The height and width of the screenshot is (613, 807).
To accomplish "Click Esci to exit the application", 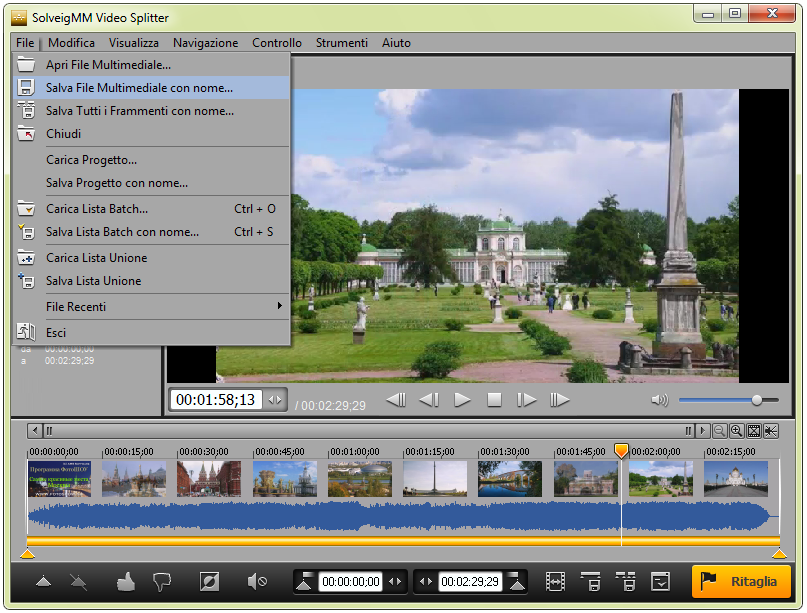I will point(151,332).
